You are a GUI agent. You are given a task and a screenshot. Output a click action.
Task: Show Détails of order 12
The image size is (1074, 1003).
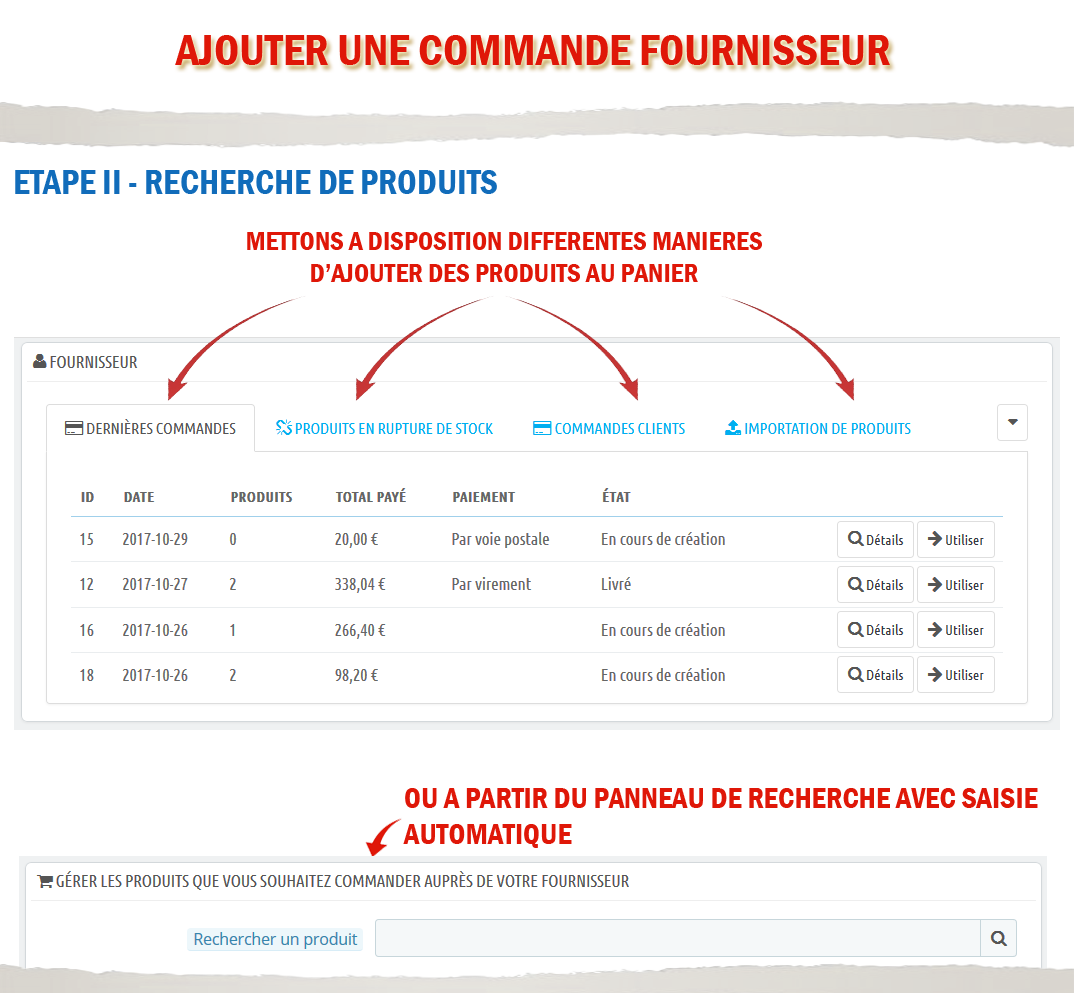pyautogui.click(x=875, y=585)
